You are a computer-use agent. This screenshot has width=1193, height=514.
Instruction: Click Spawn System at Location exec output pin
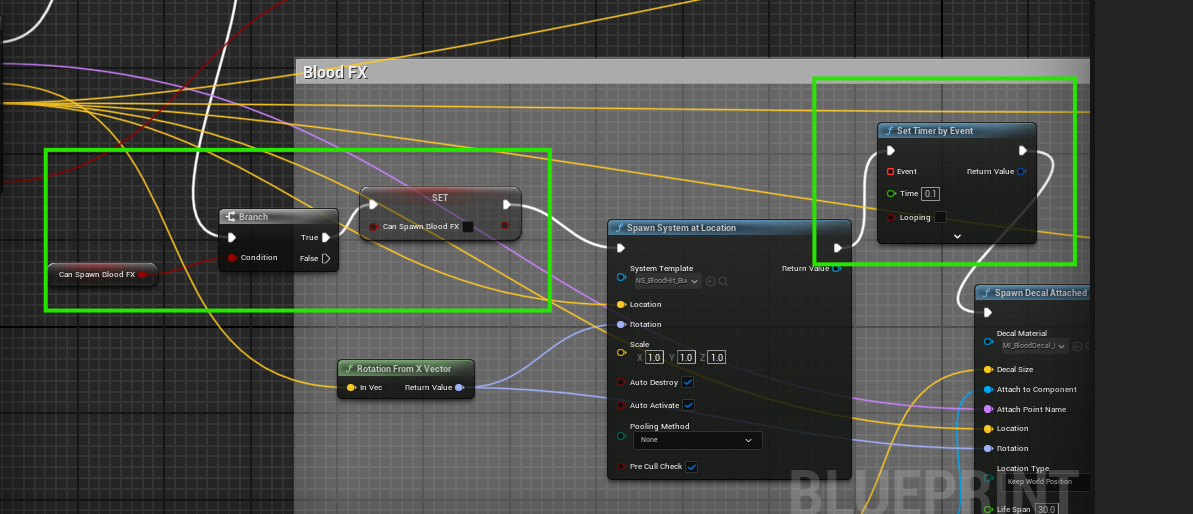[838, 248]
